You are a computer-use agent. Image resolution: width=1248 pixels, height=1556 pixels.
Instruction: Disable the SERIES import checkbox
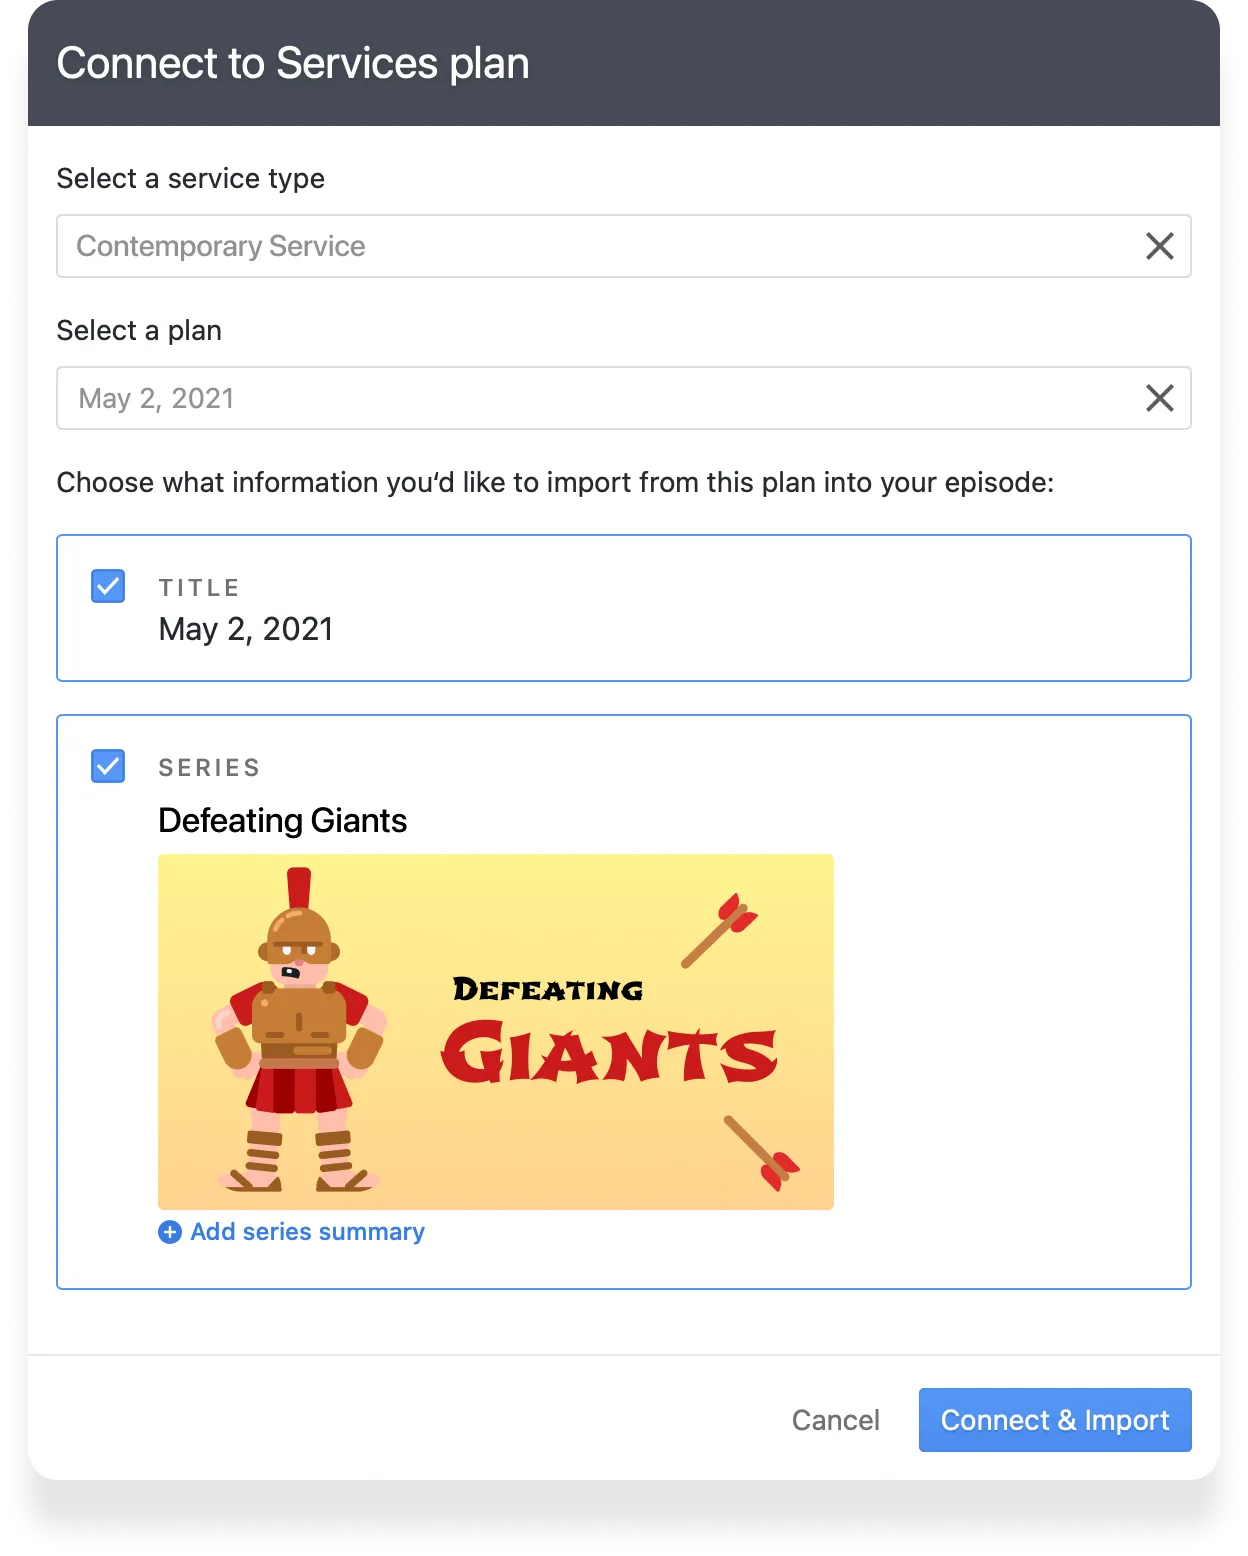coord(107,766)
